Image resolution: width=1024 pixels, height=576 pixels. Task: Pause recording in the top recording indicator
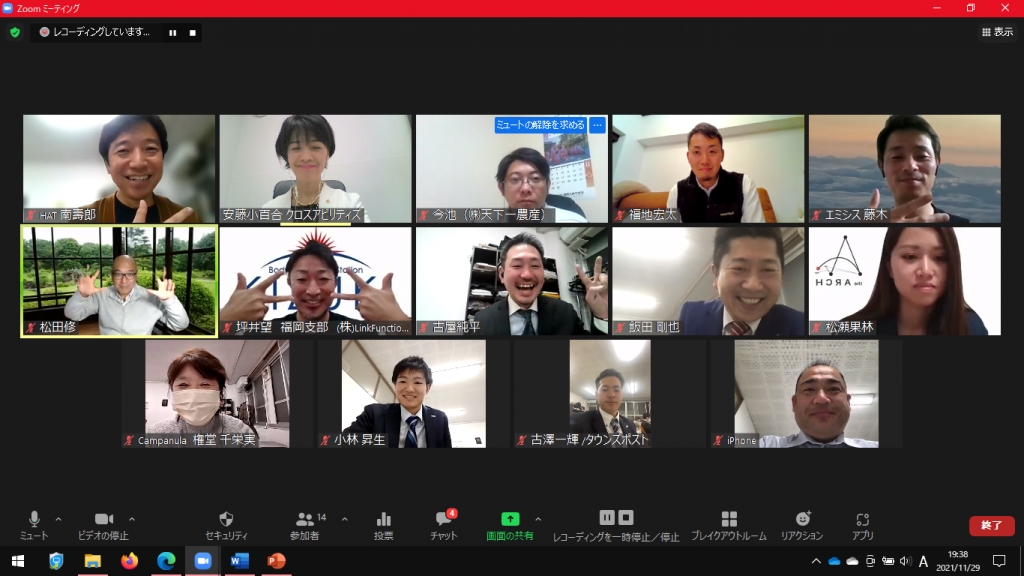173,32
